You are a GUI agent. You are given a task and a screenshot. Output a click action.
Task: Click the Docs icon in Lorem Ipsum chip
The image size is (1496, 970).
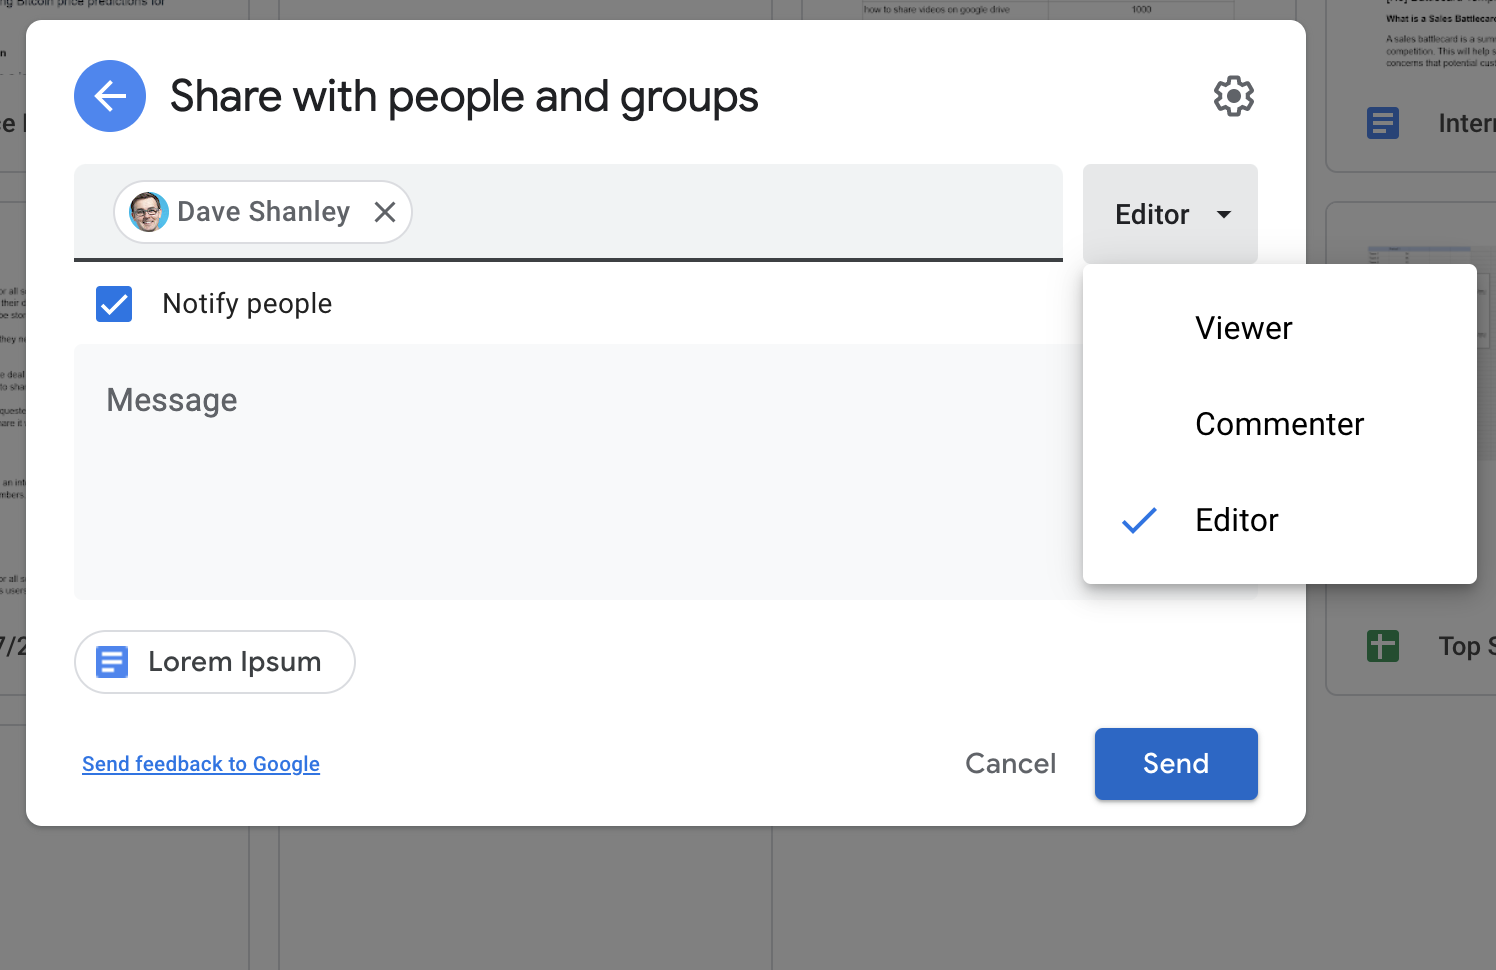pyautogui.click(x=112, y=662)
